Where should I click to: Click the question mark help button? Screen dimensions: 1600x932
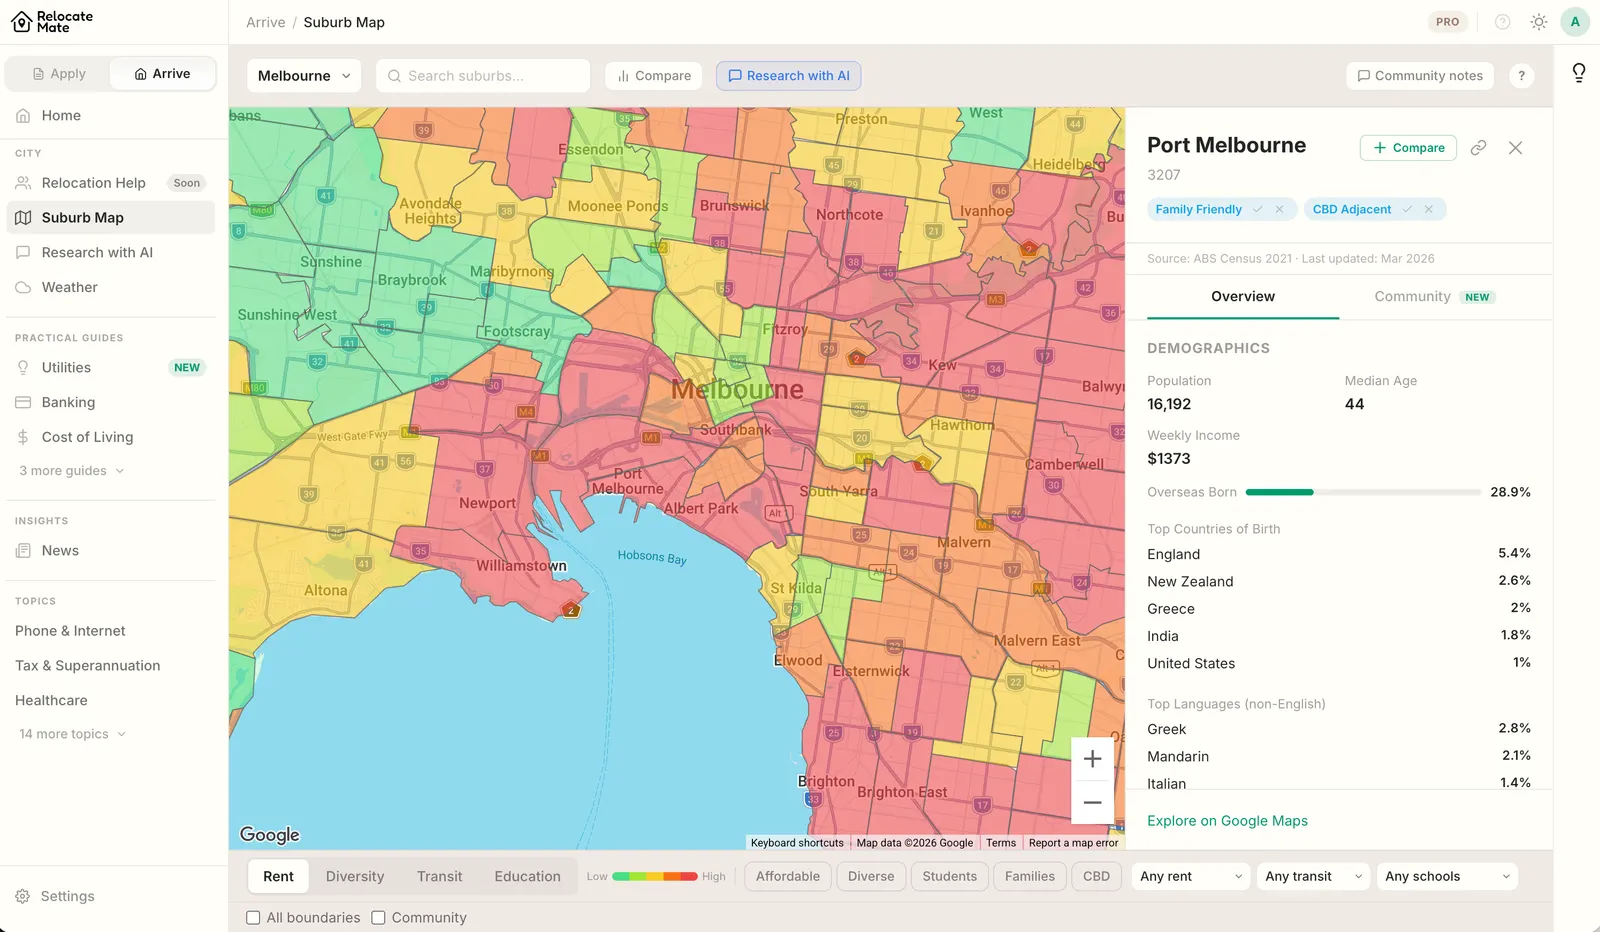[1521, 76]
